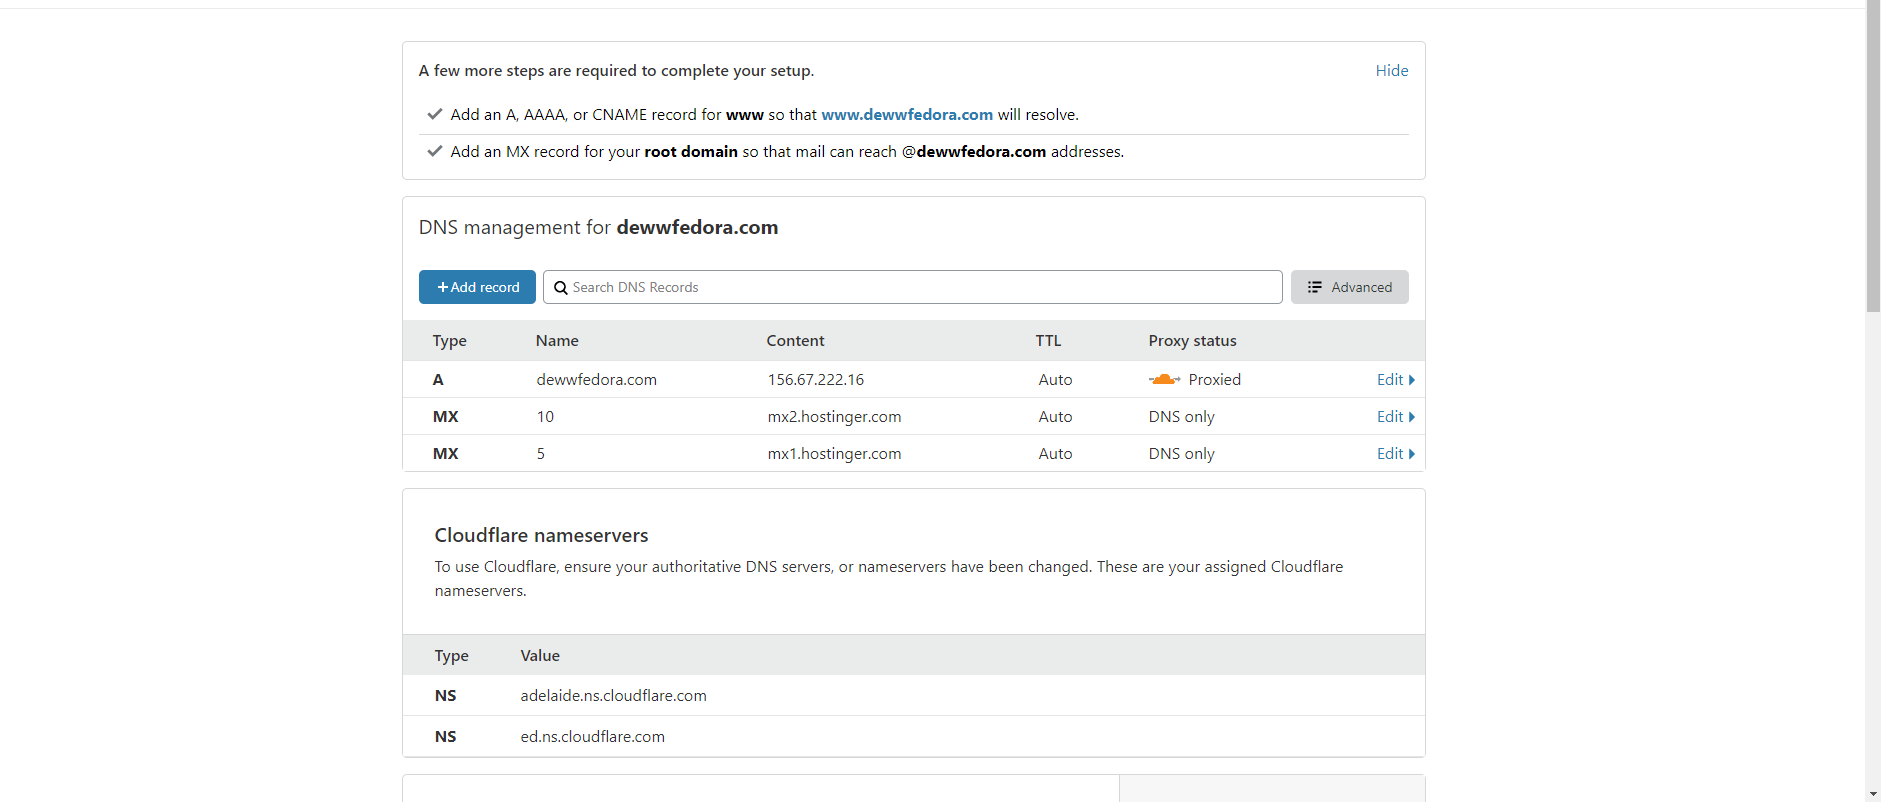Edit the A record for dewwfedora.com

tap(1395, 379)
